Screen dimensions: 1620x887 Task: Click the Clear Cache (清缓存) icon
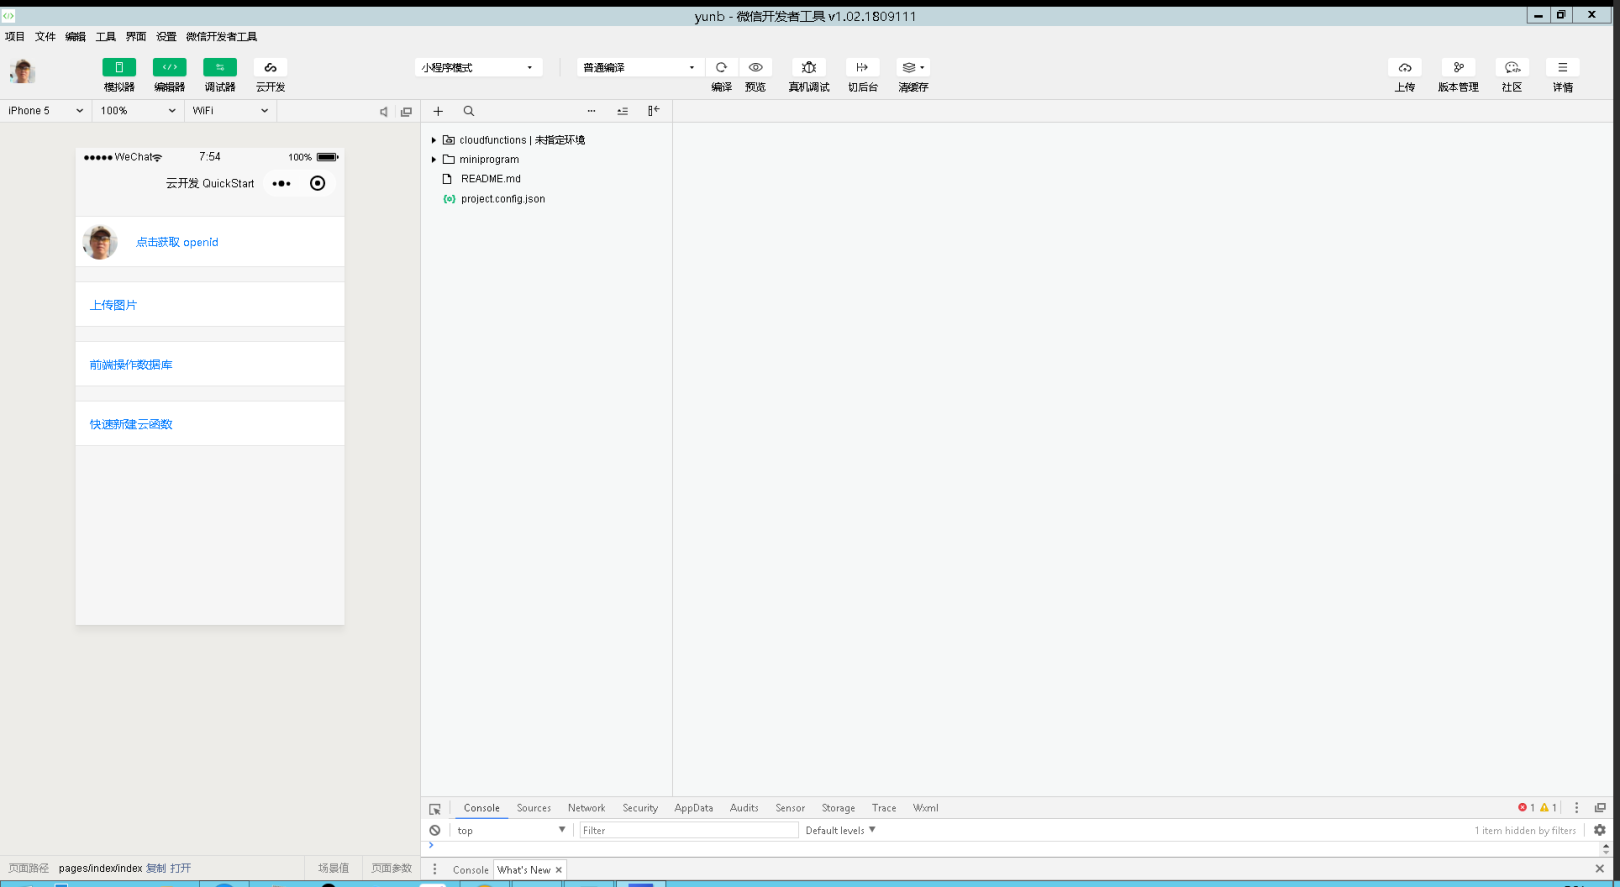(x=912, y=68)
